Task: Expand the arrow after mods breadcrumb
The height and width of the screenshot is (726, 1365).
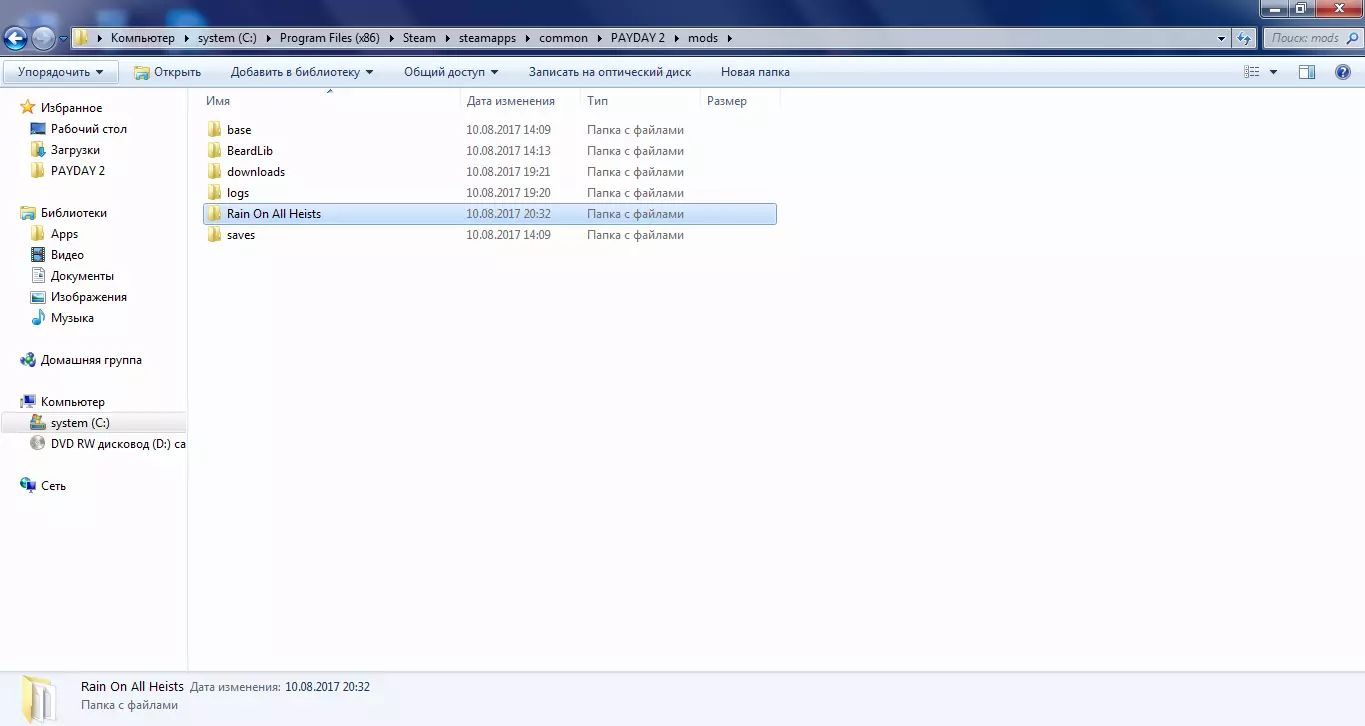Action: tap(729, 39)
